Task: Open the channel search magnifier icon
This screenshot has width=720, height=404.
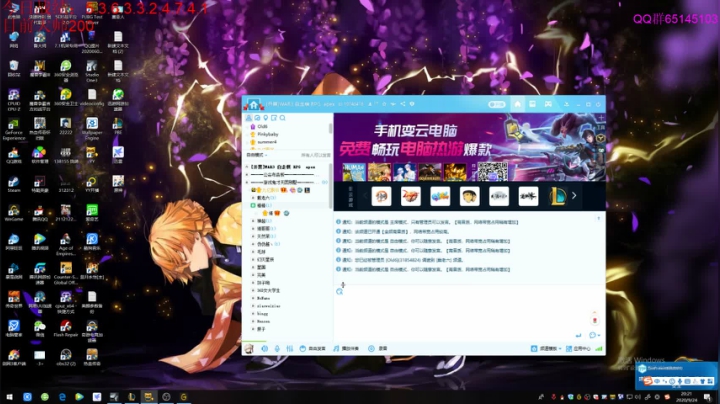Action: pyautogui.click(x=282, y=118)
